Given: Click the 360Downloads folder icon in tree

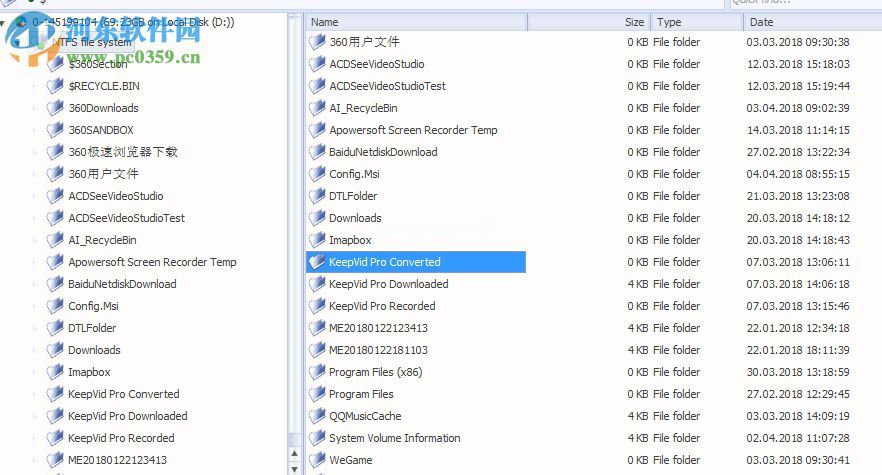Looking at the screenshot, I should coord(55,108).
